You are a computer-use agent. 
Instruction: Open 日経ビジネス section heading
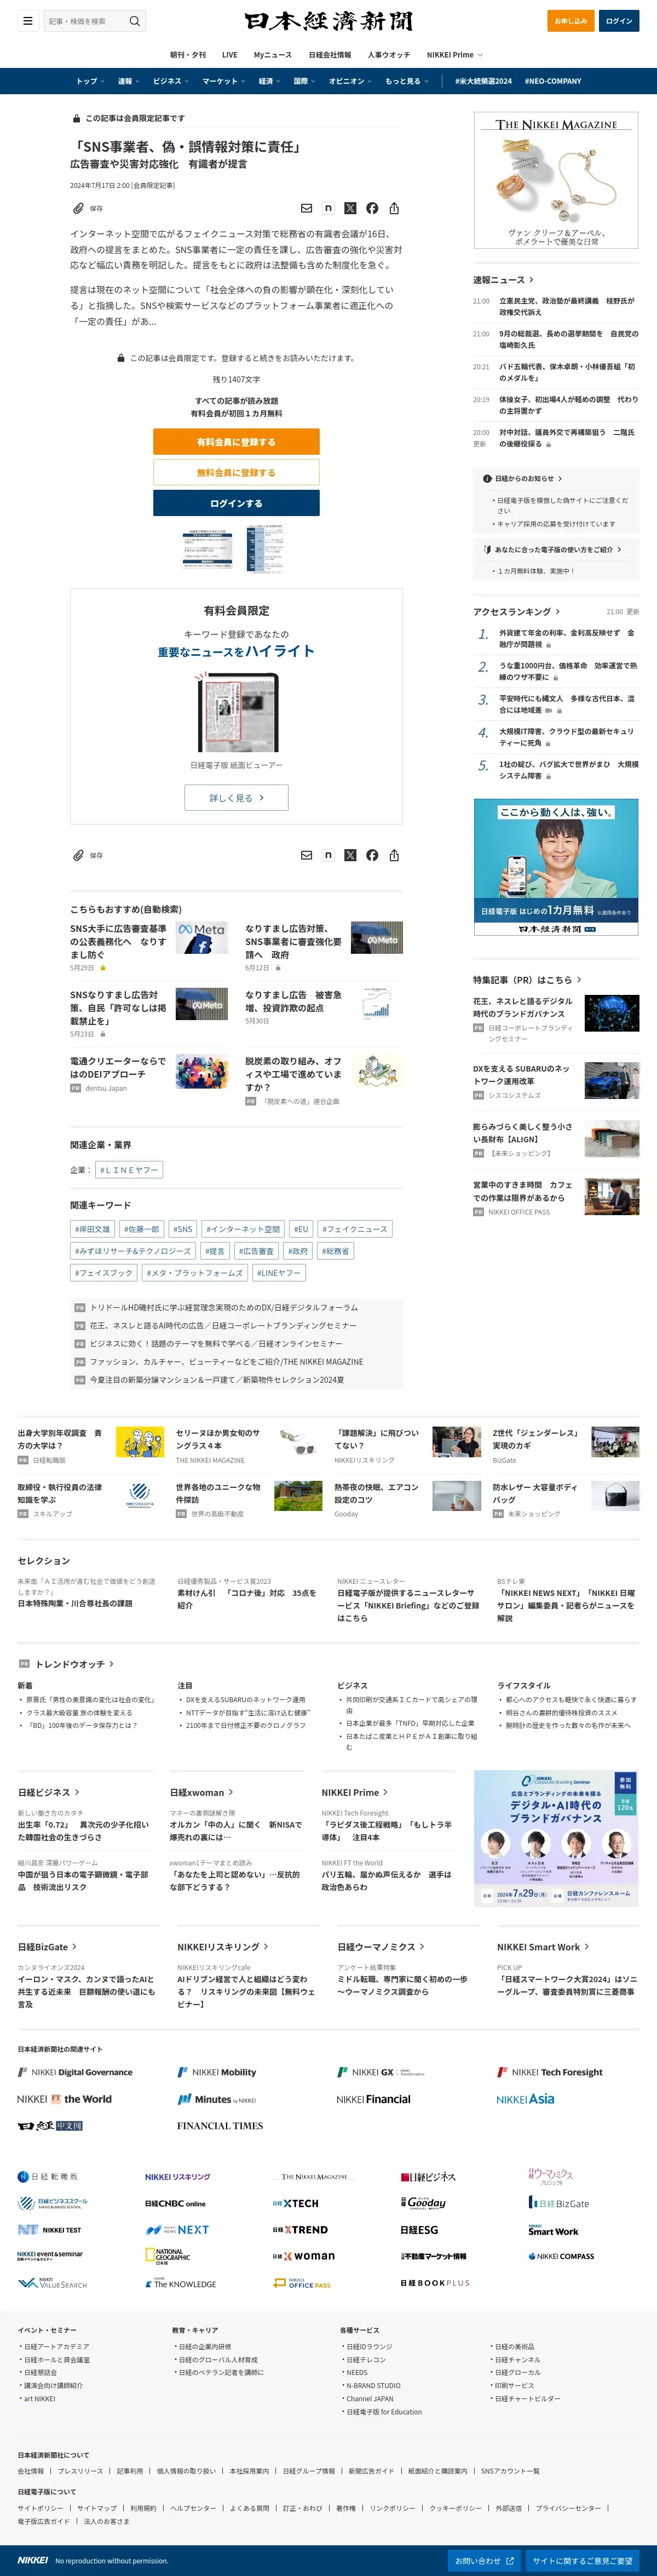click(x=49, y=1792)
